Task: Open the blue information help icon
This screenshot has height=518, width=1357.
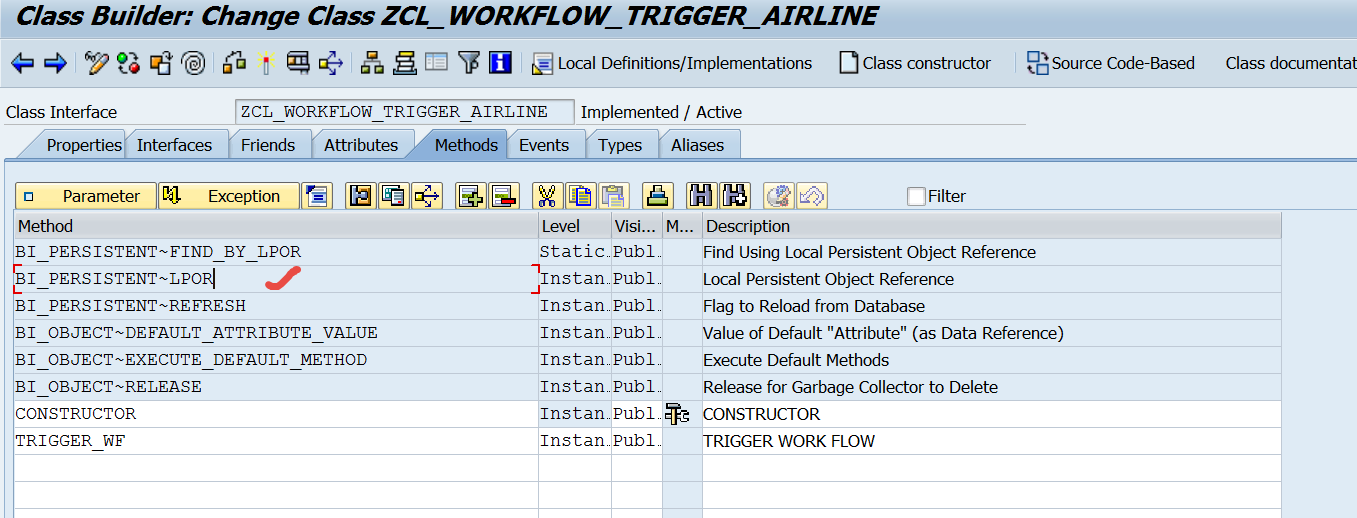Action: [x=501, y=63]
